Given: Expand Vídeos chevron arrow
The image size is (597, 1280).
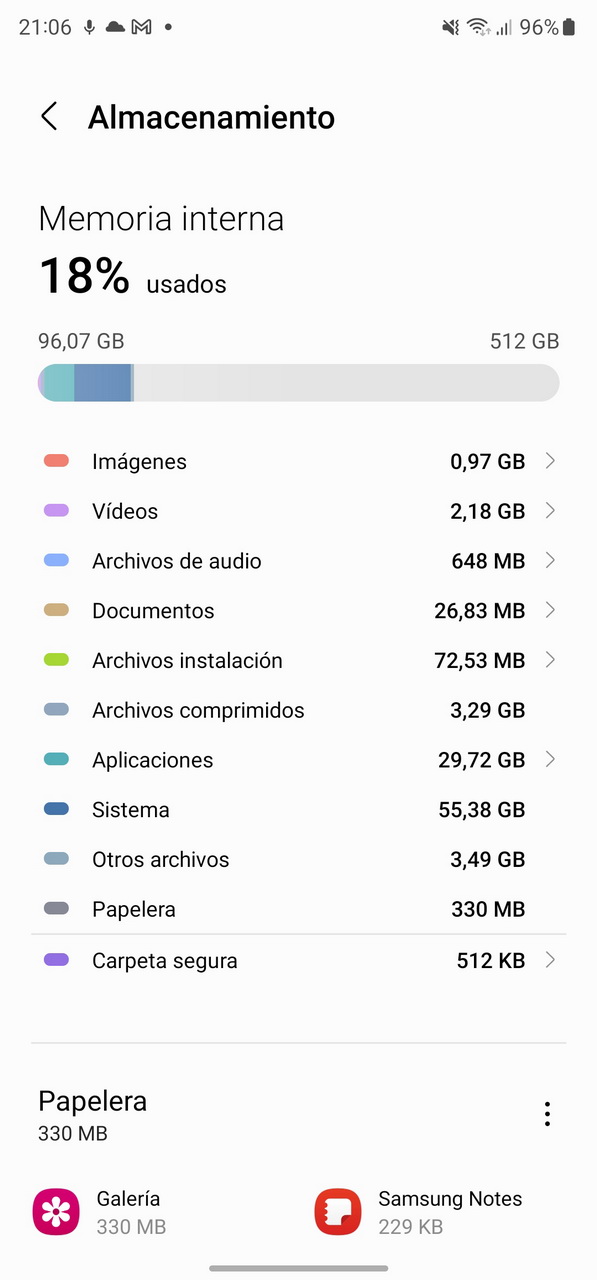Looking at the screenshot, I should coord(550,511).
